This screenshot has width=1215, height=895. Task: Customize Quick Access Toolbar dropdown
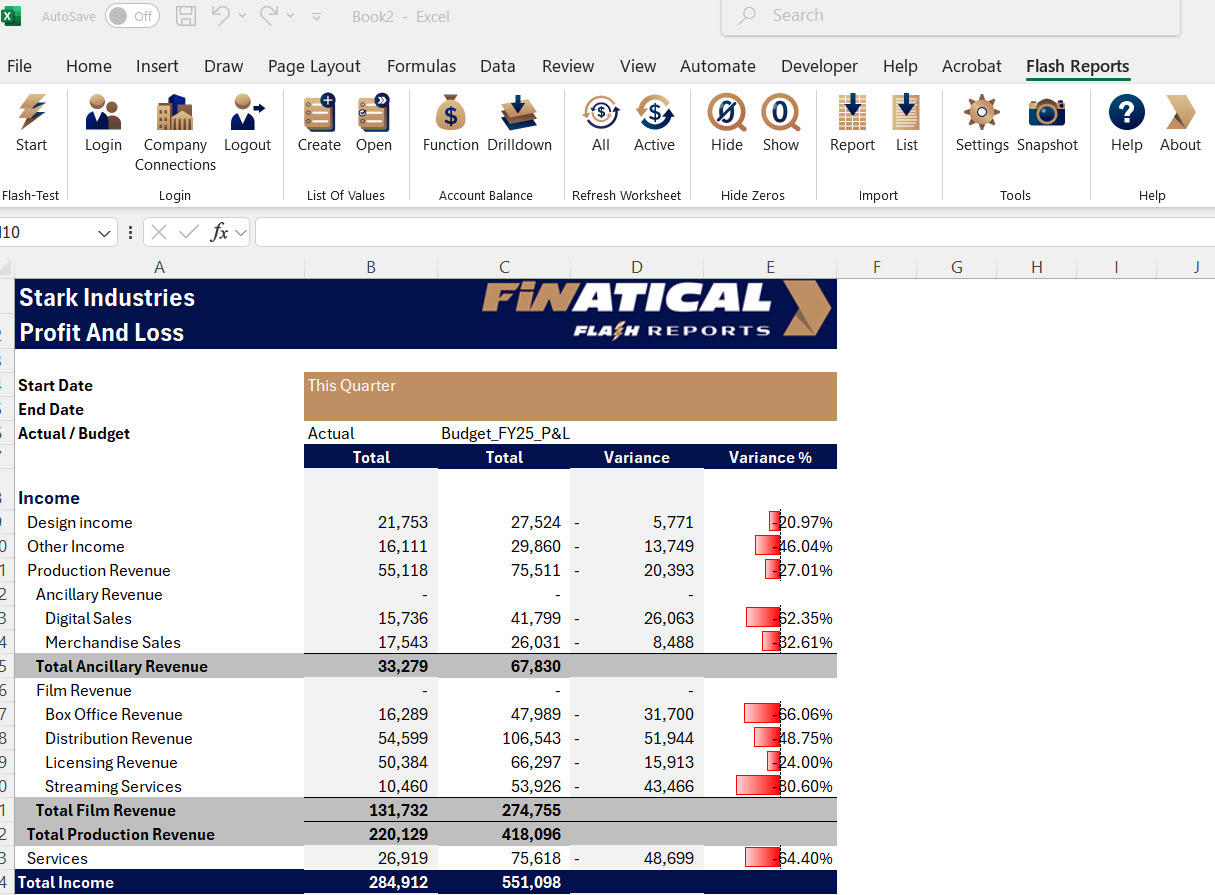click(x=317, y=17)
